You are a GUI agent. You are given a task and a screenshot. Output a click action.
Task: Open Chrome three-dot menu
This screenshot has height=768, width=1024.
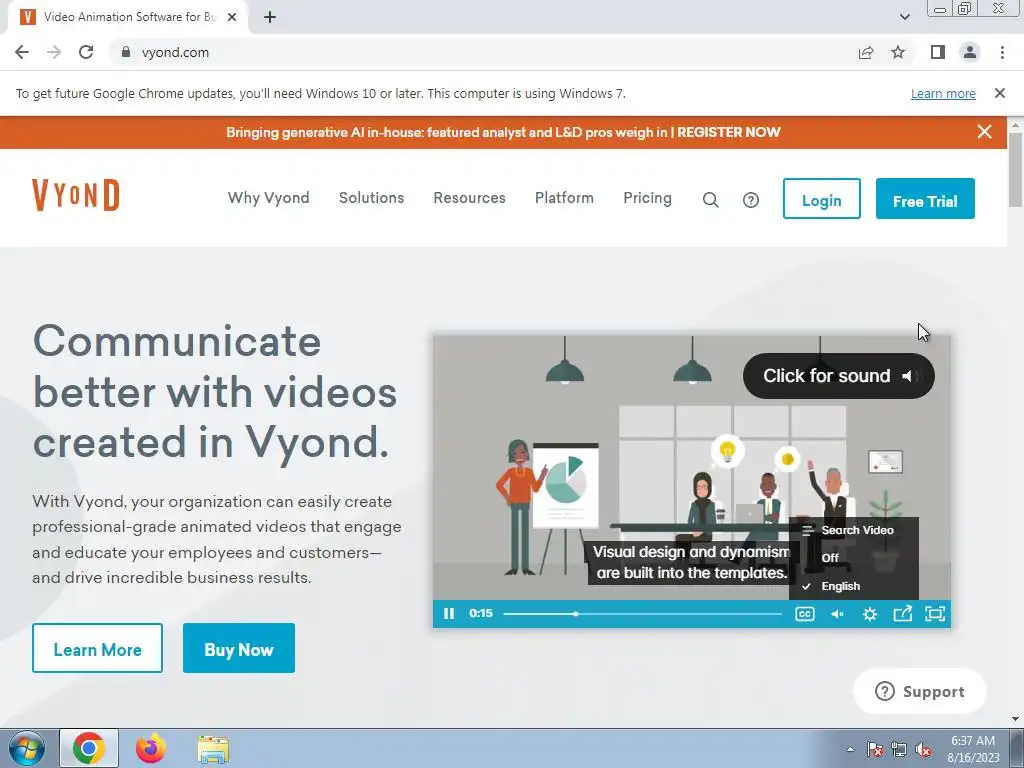[1002, 52]
